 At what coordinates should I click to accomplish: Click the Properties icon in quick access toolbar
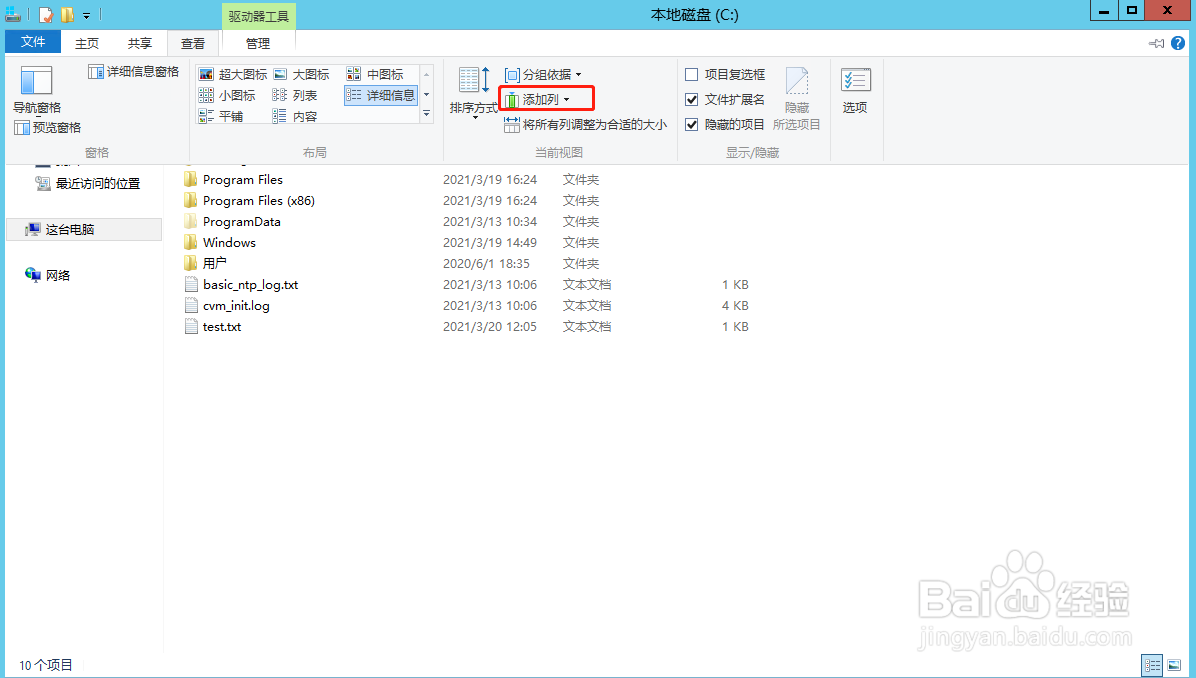click(x=46, y=14)
